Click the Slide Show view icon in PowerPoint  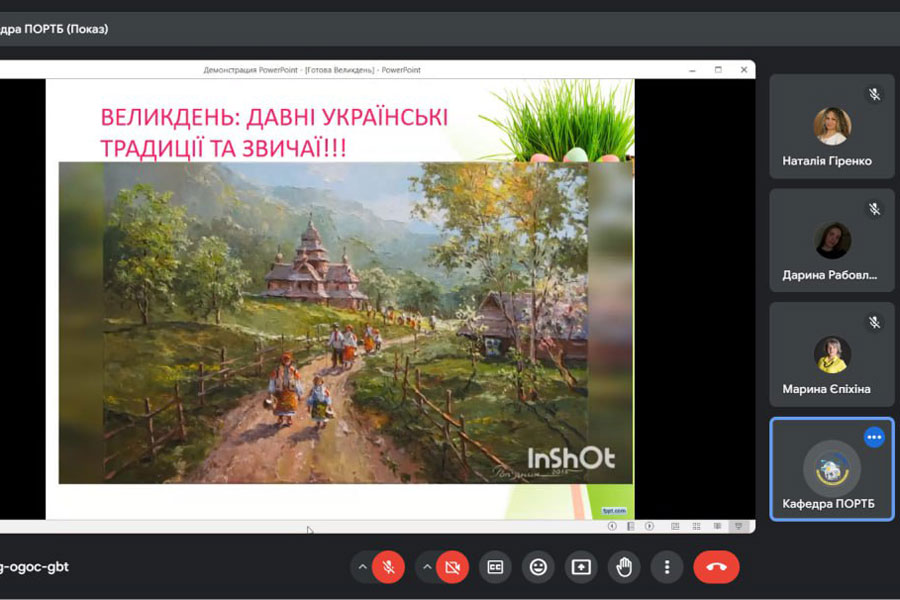(739, 527)
